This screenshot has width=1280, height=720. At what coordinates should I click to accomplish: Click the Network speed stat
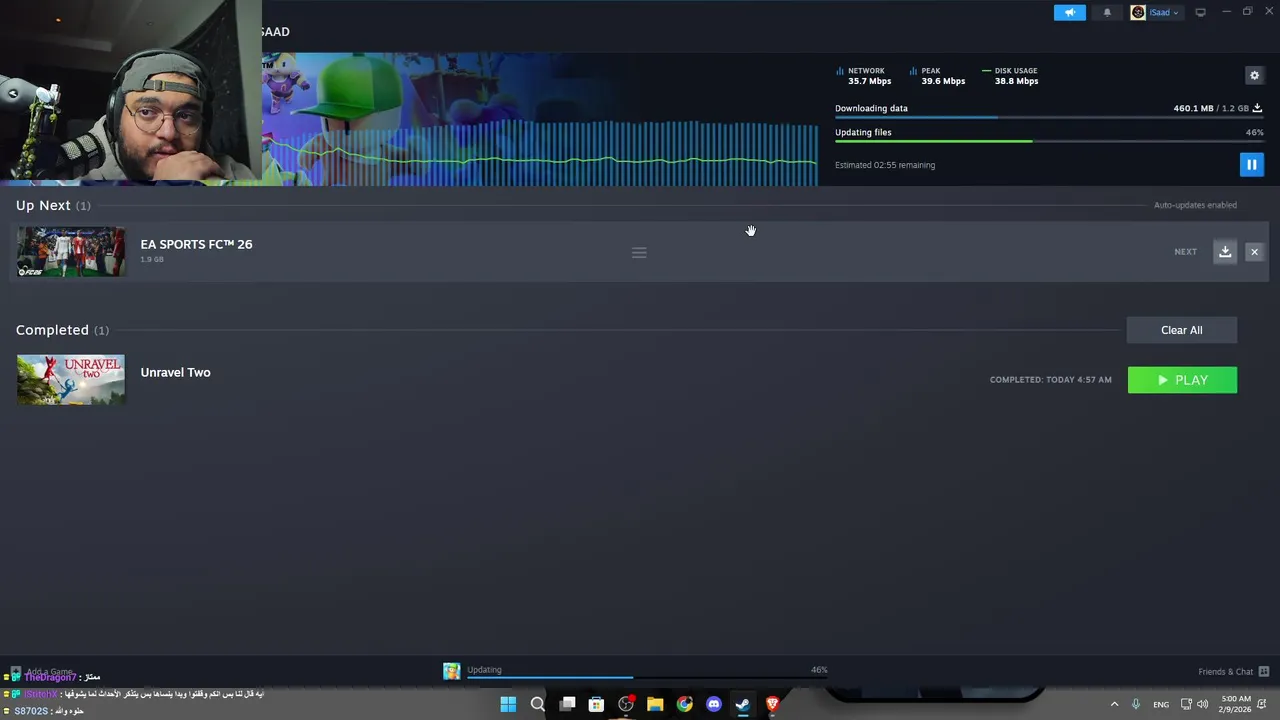pyautogui.click(x=864, y=76)
